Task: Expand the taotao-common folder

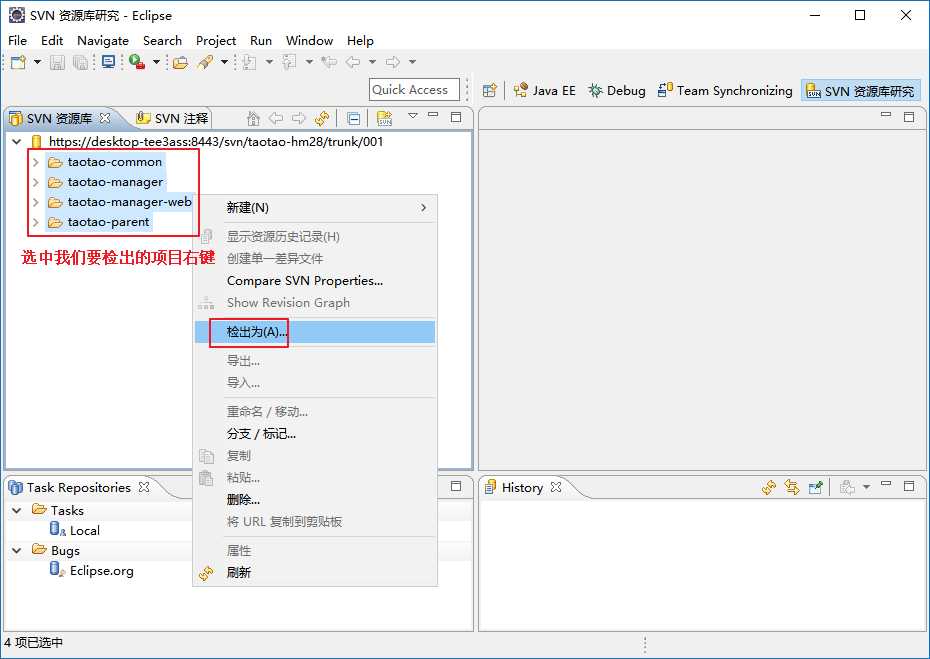Action: tap(36, 162)
